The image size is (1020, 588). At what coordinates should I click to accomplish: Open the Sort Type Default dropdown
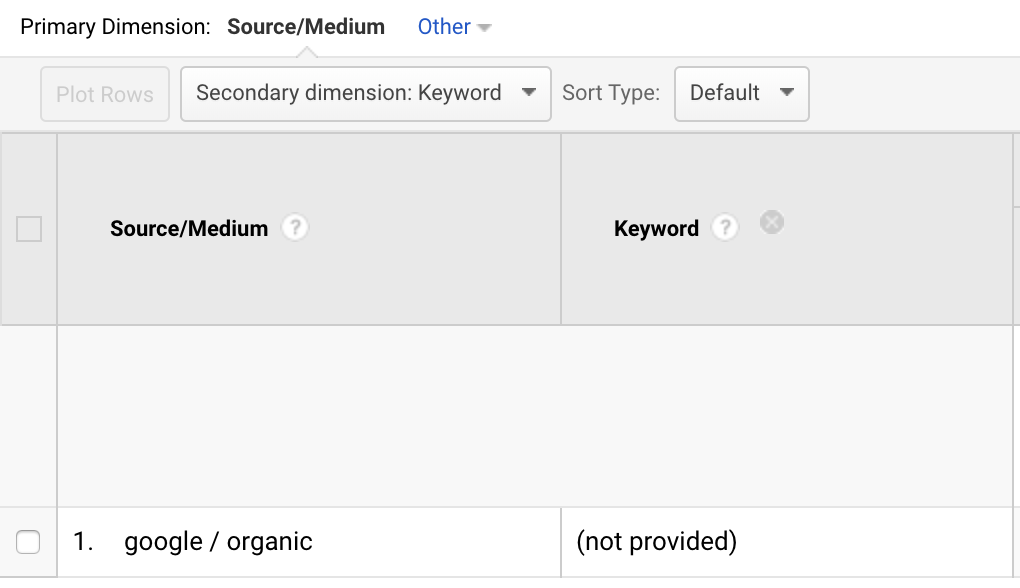[741, 94]
